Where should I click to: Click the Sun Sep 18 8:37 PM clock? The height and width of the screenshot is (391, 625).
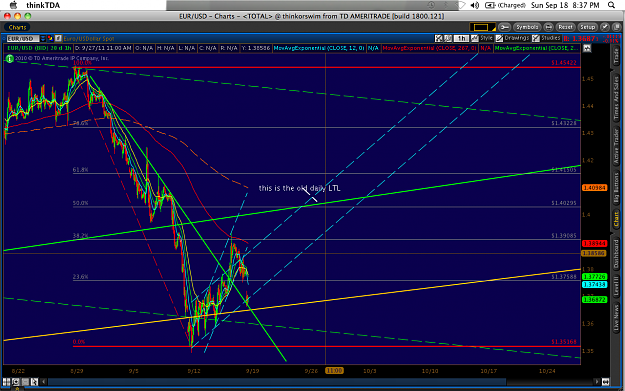[565, 5]
